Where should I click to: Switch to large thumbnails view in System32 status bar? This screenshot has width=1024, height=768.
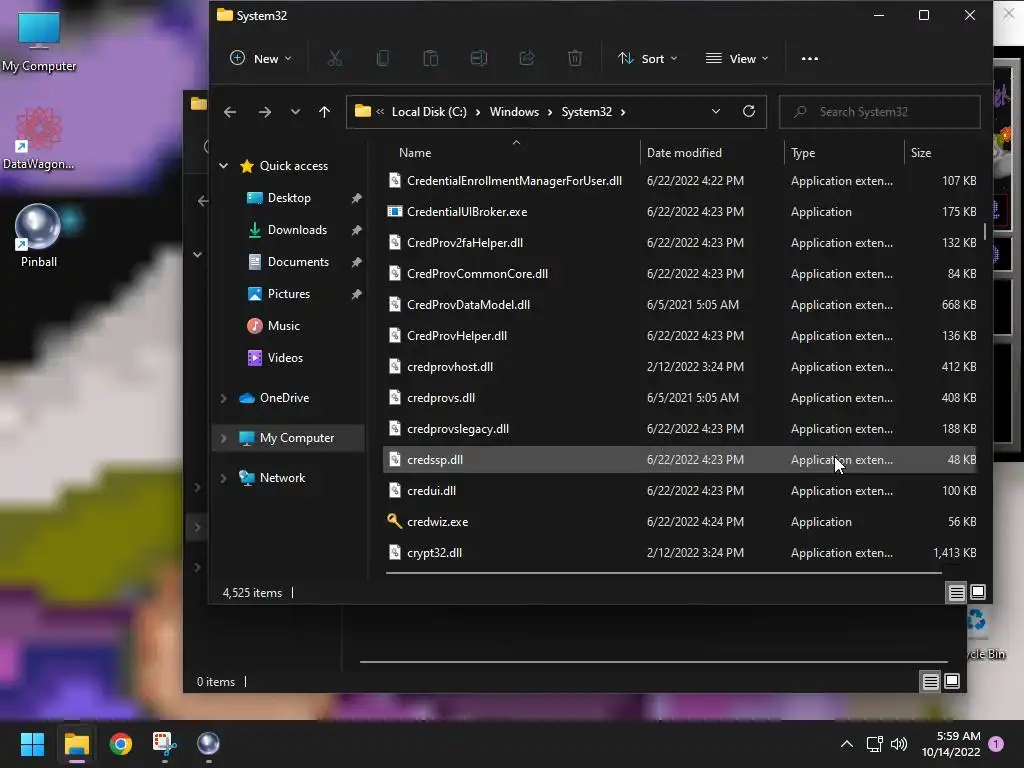pos(978,592)
